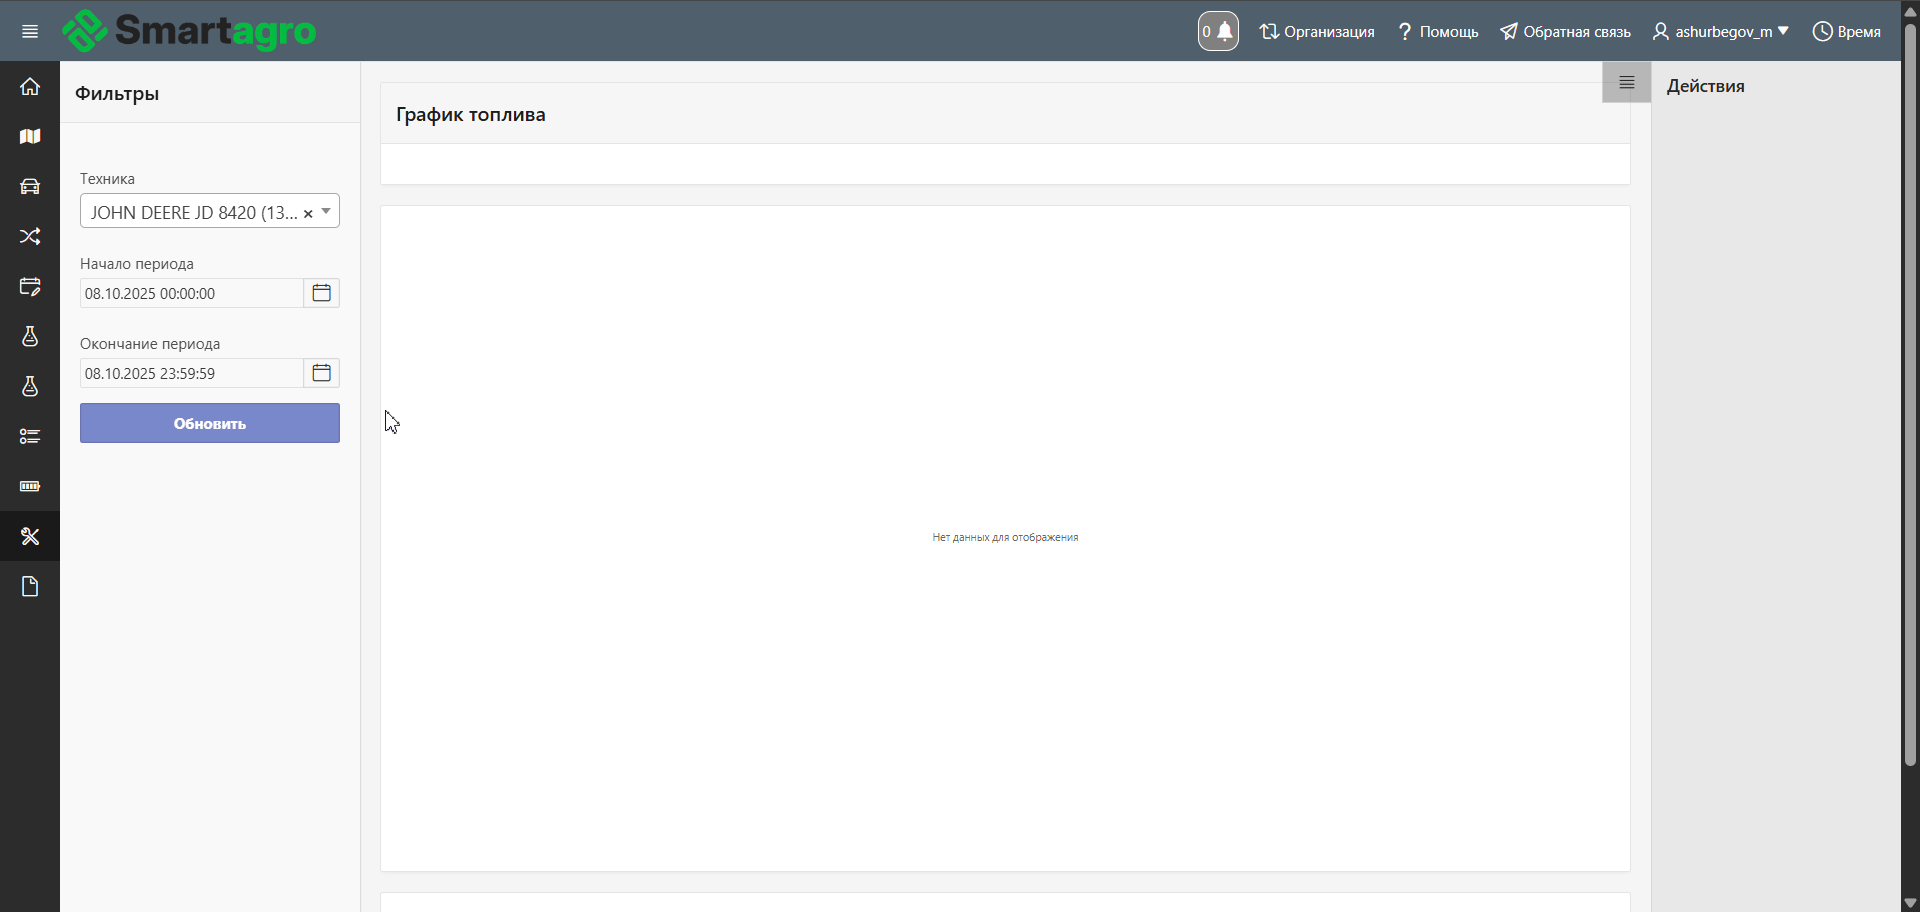Click the Обратная связь link
Viewport: 1920px width, 912px height.
coord(1566,31)
